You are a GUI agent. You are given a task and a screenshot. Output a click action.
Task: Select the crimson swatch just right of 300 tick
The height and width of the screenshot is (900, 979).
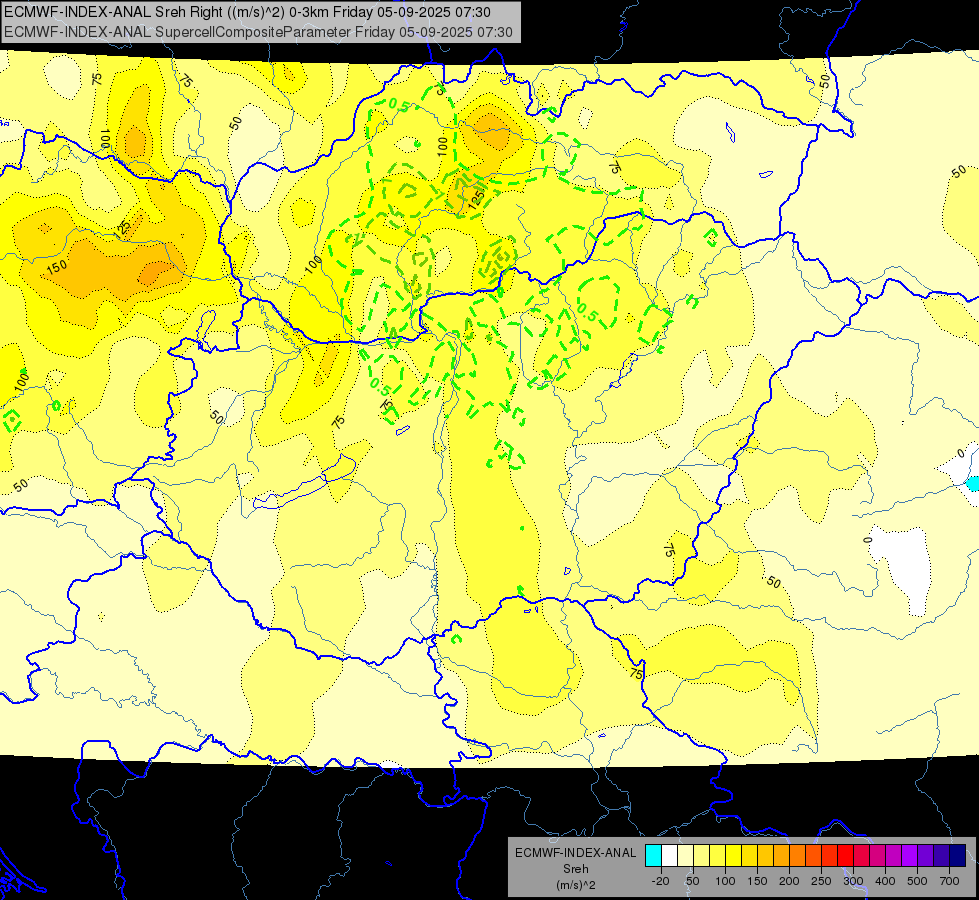862,856
